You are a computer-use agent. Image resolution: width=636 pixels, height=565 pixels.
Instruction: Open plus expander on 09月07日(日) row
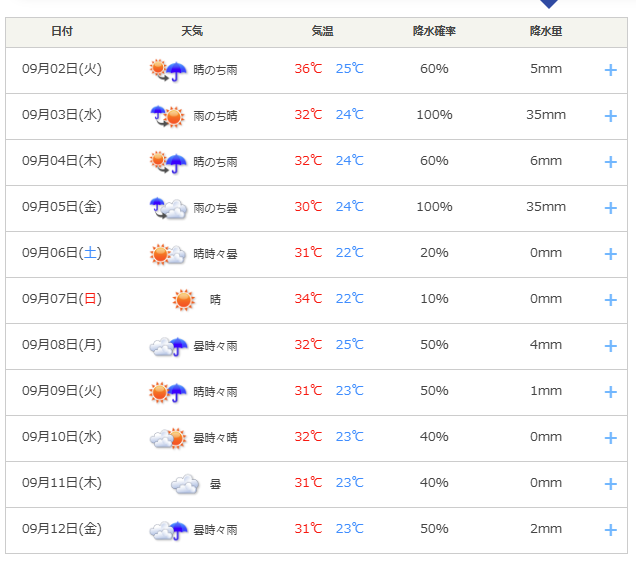click(x=611, y=300)
